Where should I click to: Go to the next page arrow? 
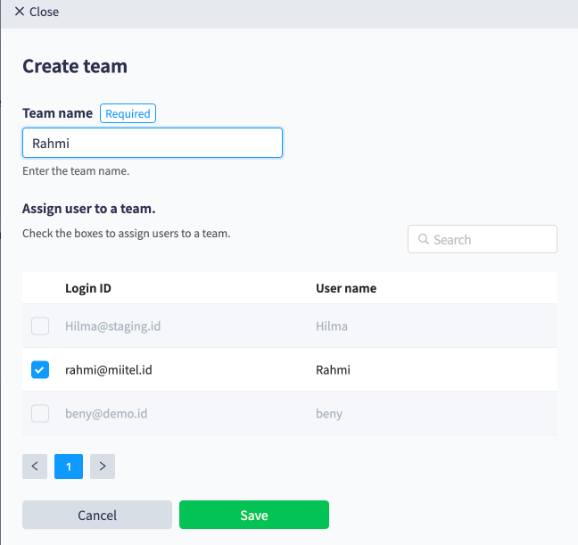[x=102, y=466]
